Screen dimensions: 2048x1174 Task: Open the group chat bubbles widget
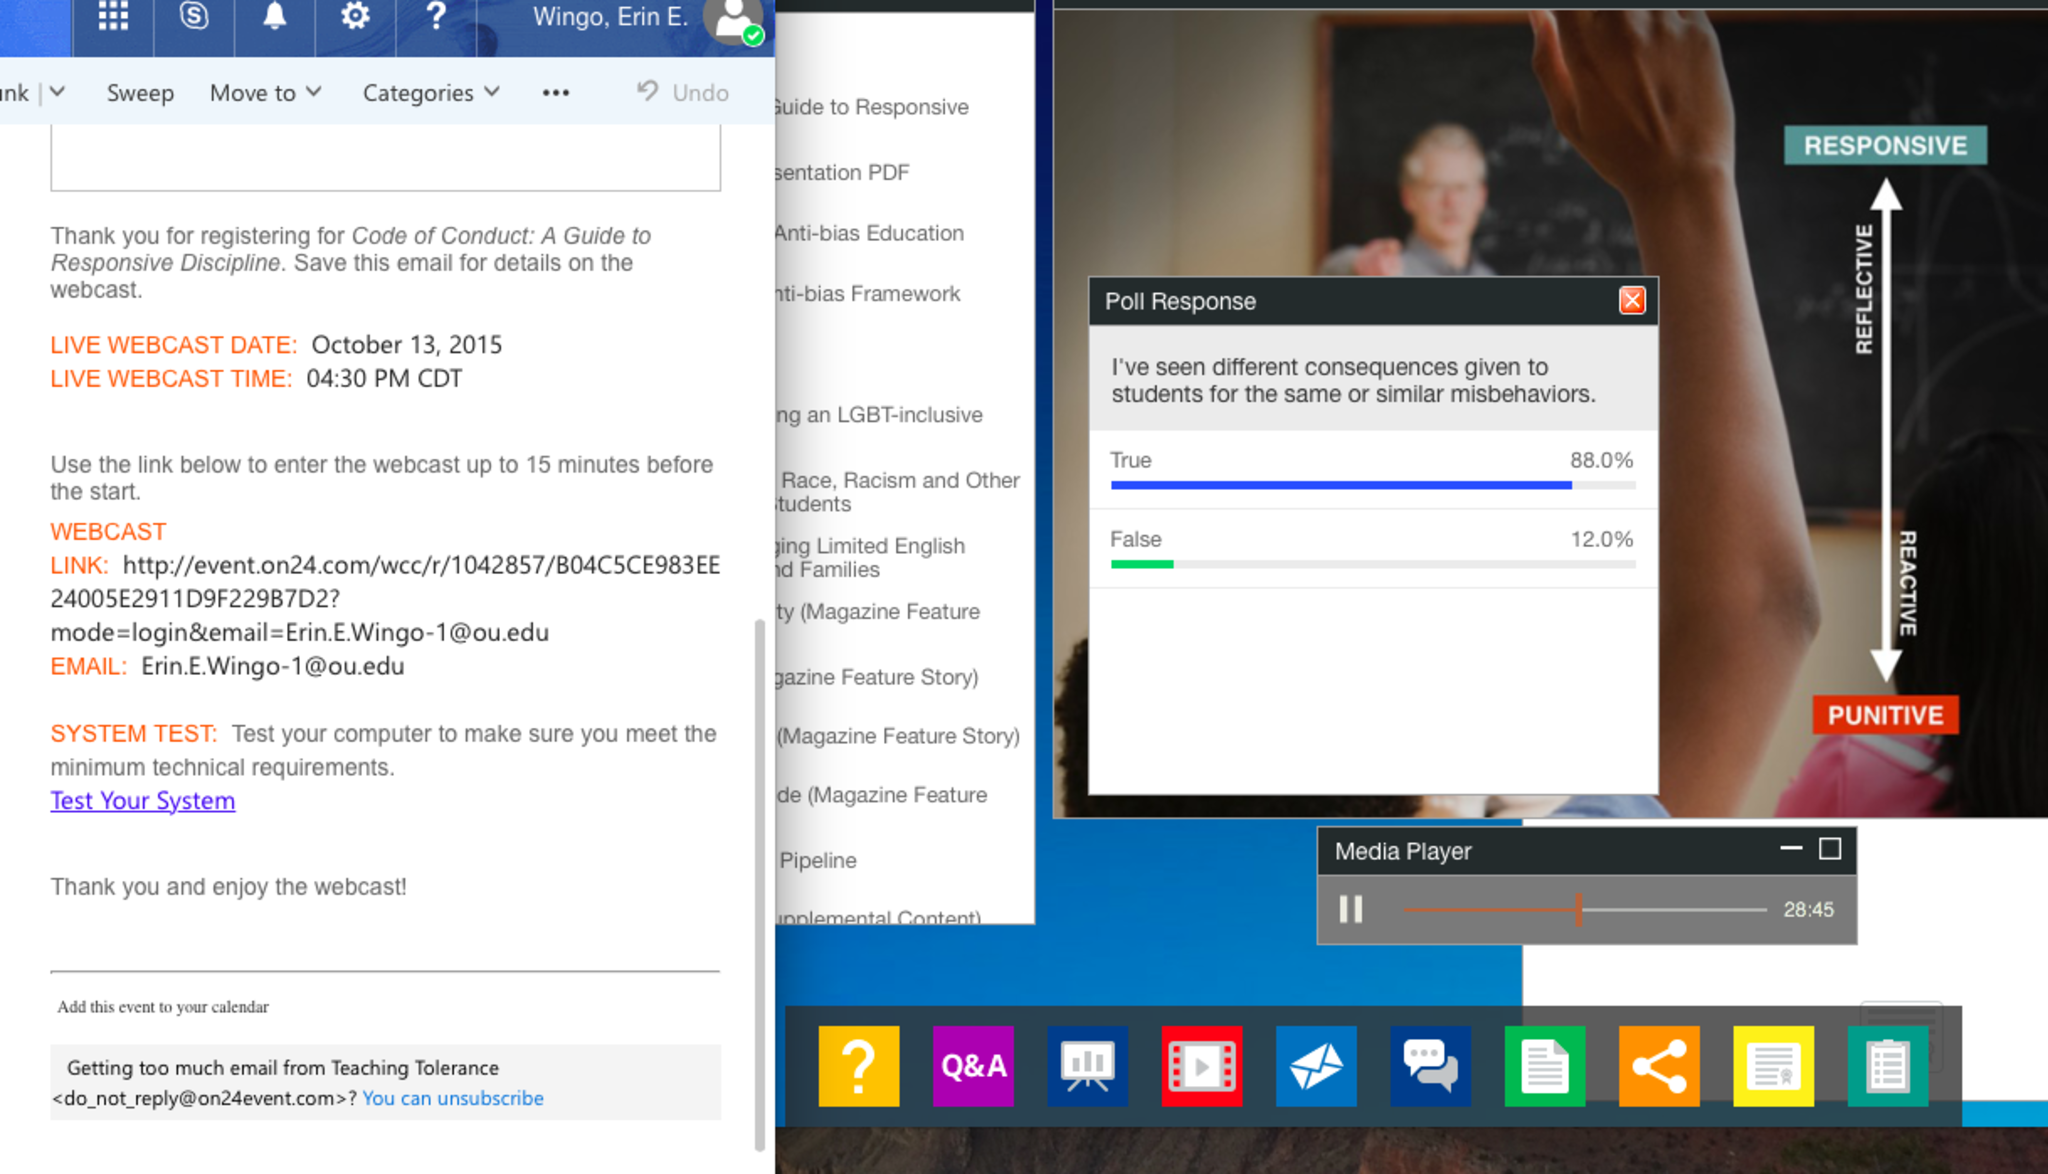tap(1430, 1066)
